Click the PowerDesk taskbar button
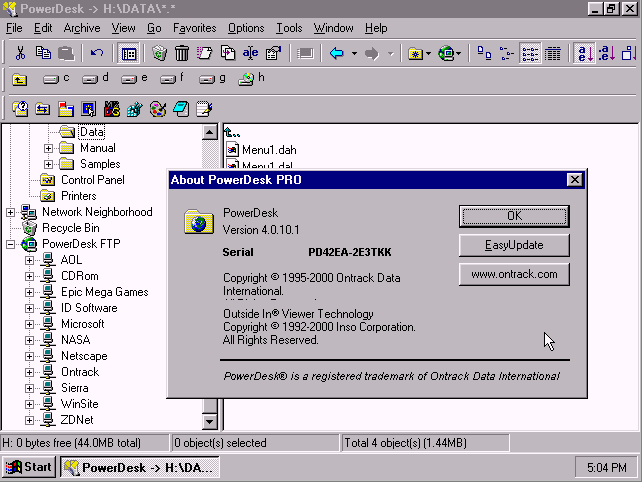The width and height of the screenshot is (642, 482). click(140, 467)
